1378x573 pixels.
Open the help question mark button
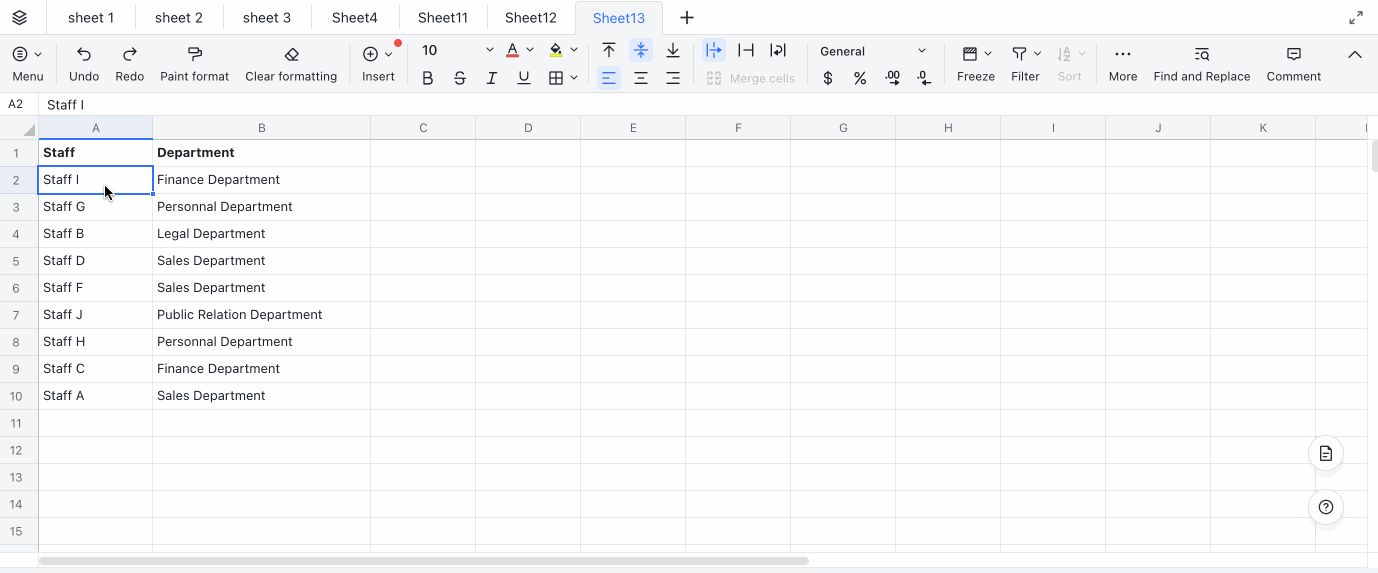click(1326, 507)
